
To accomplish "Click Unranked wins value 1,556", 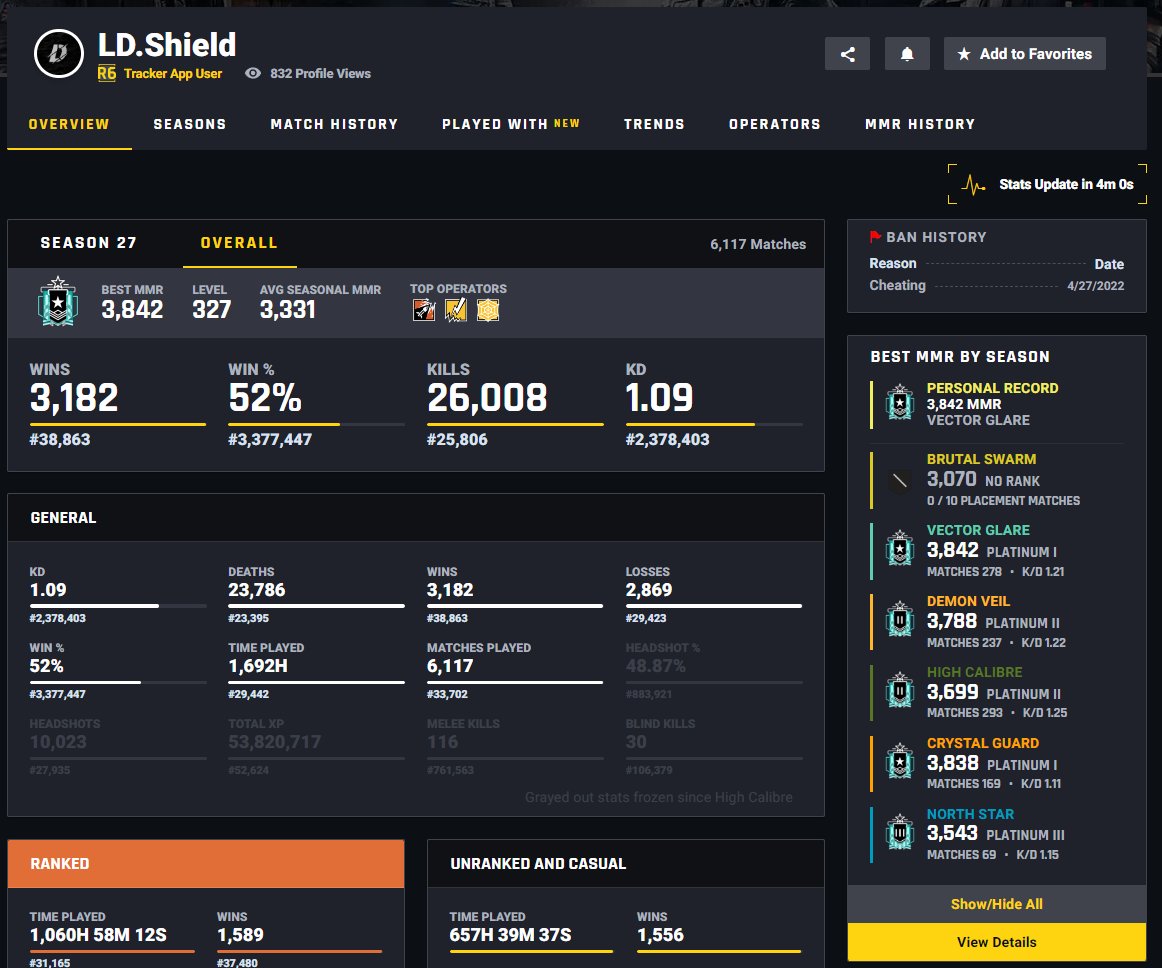I will coord(660,935).
